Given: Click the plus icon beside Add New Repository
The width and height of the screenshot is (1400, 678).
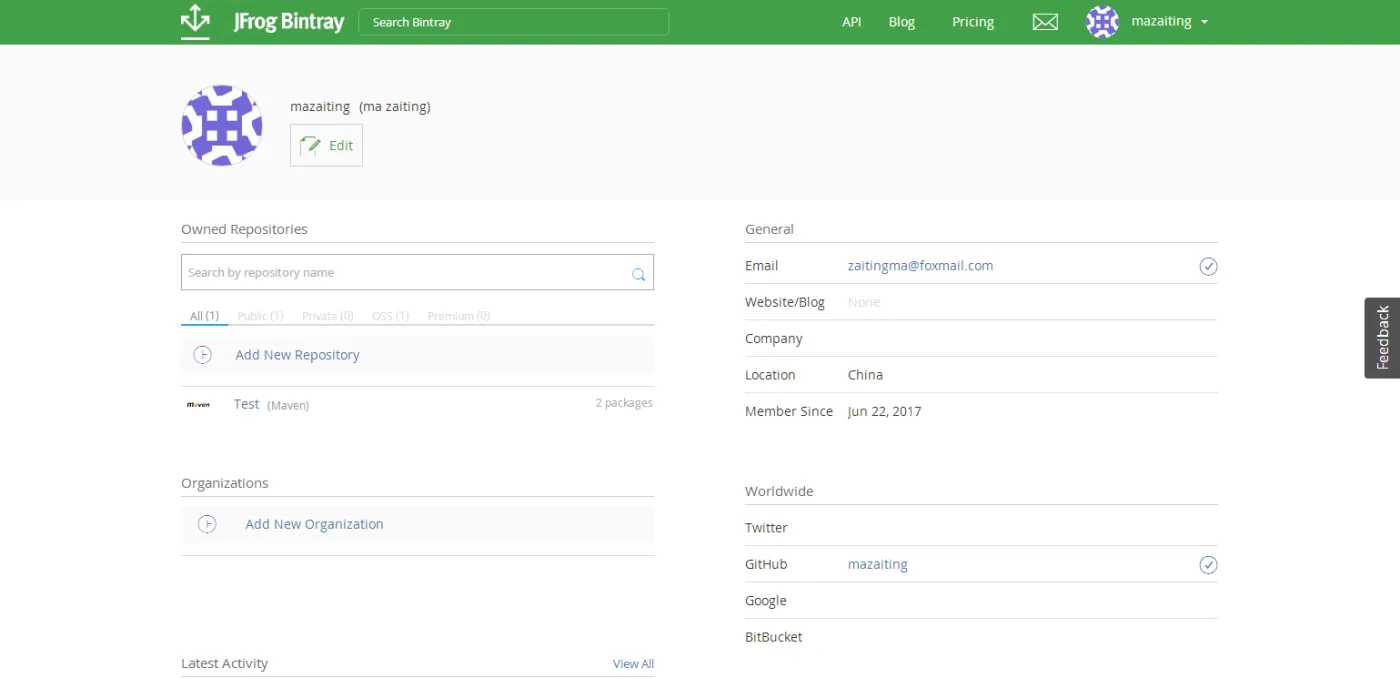Looking at the screenshot, I should coord(203,355).
